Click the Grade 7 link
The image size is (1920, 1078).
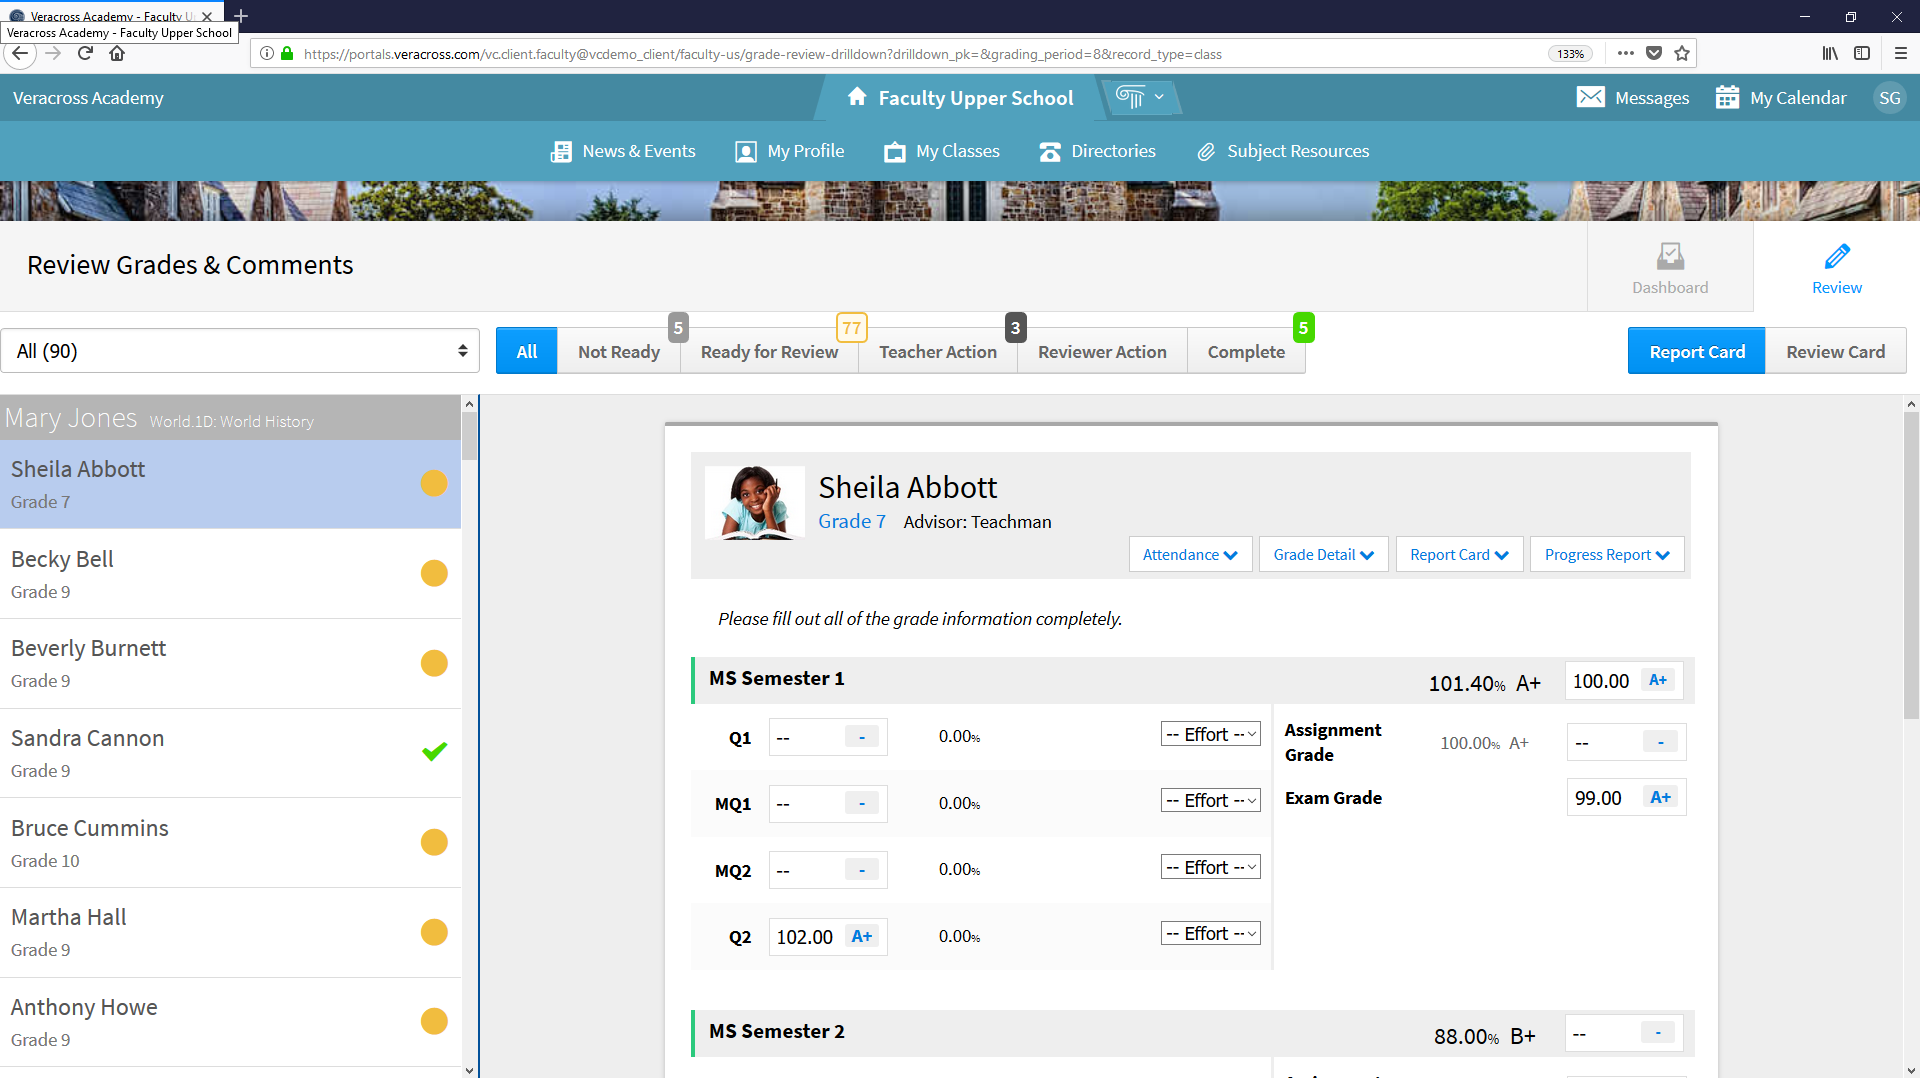(x=852, y=522)
